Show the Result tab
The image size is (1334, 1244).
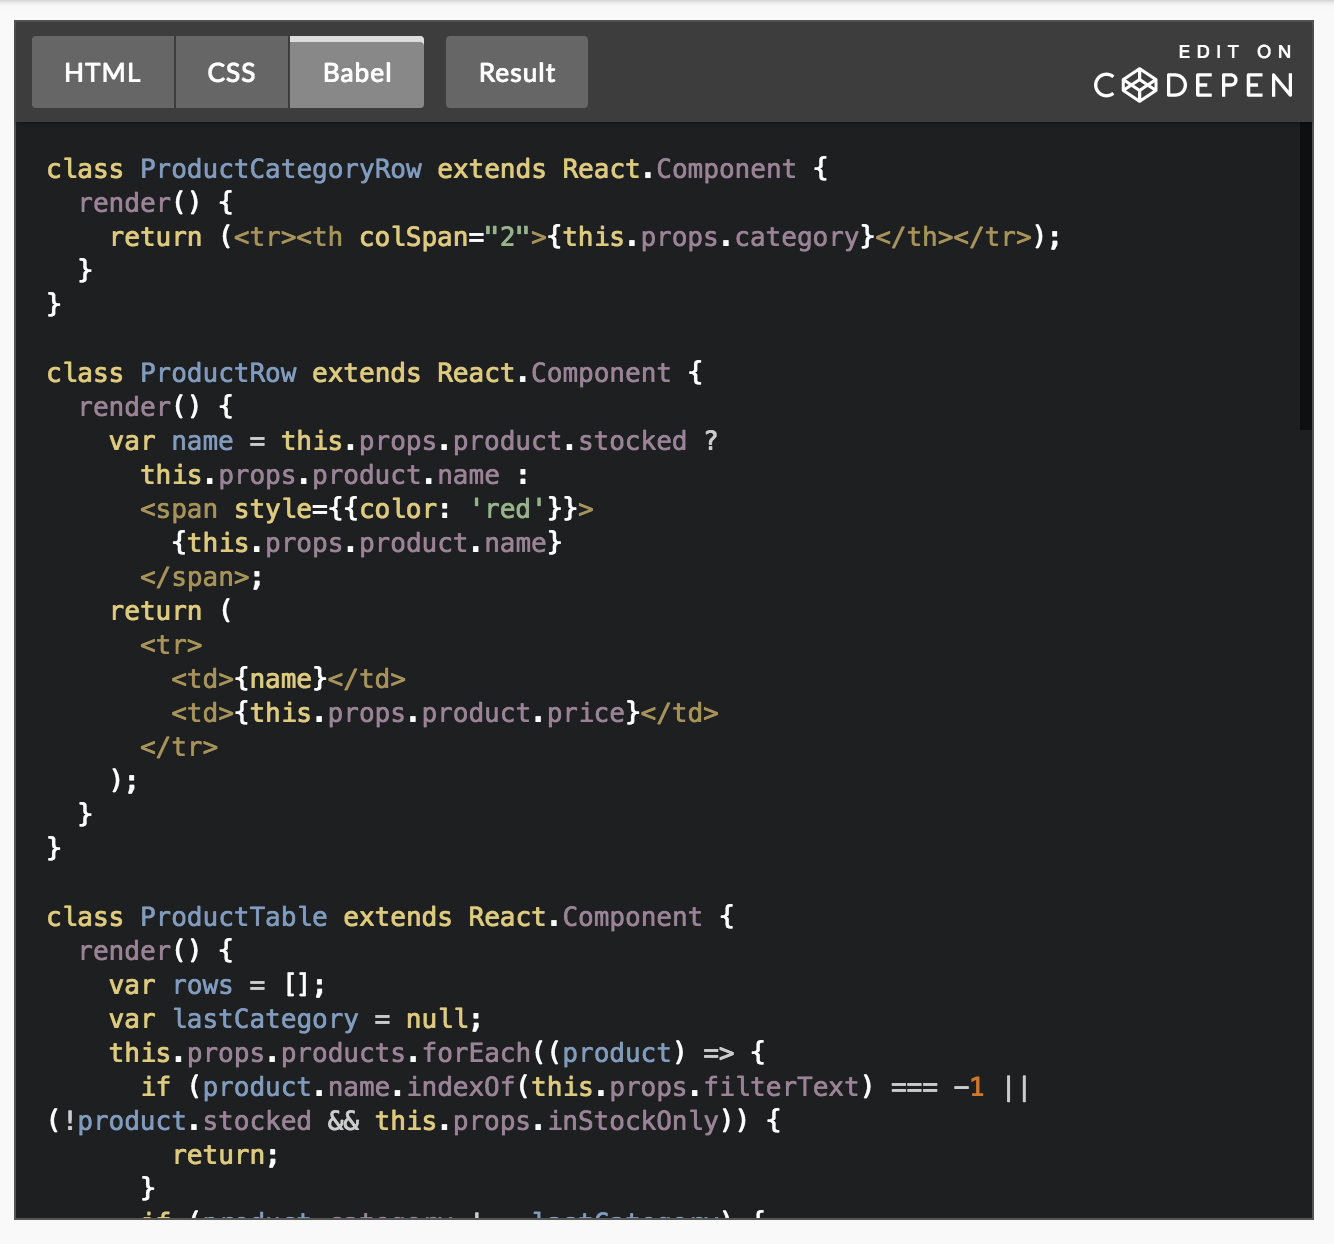[x=517, y=72]
